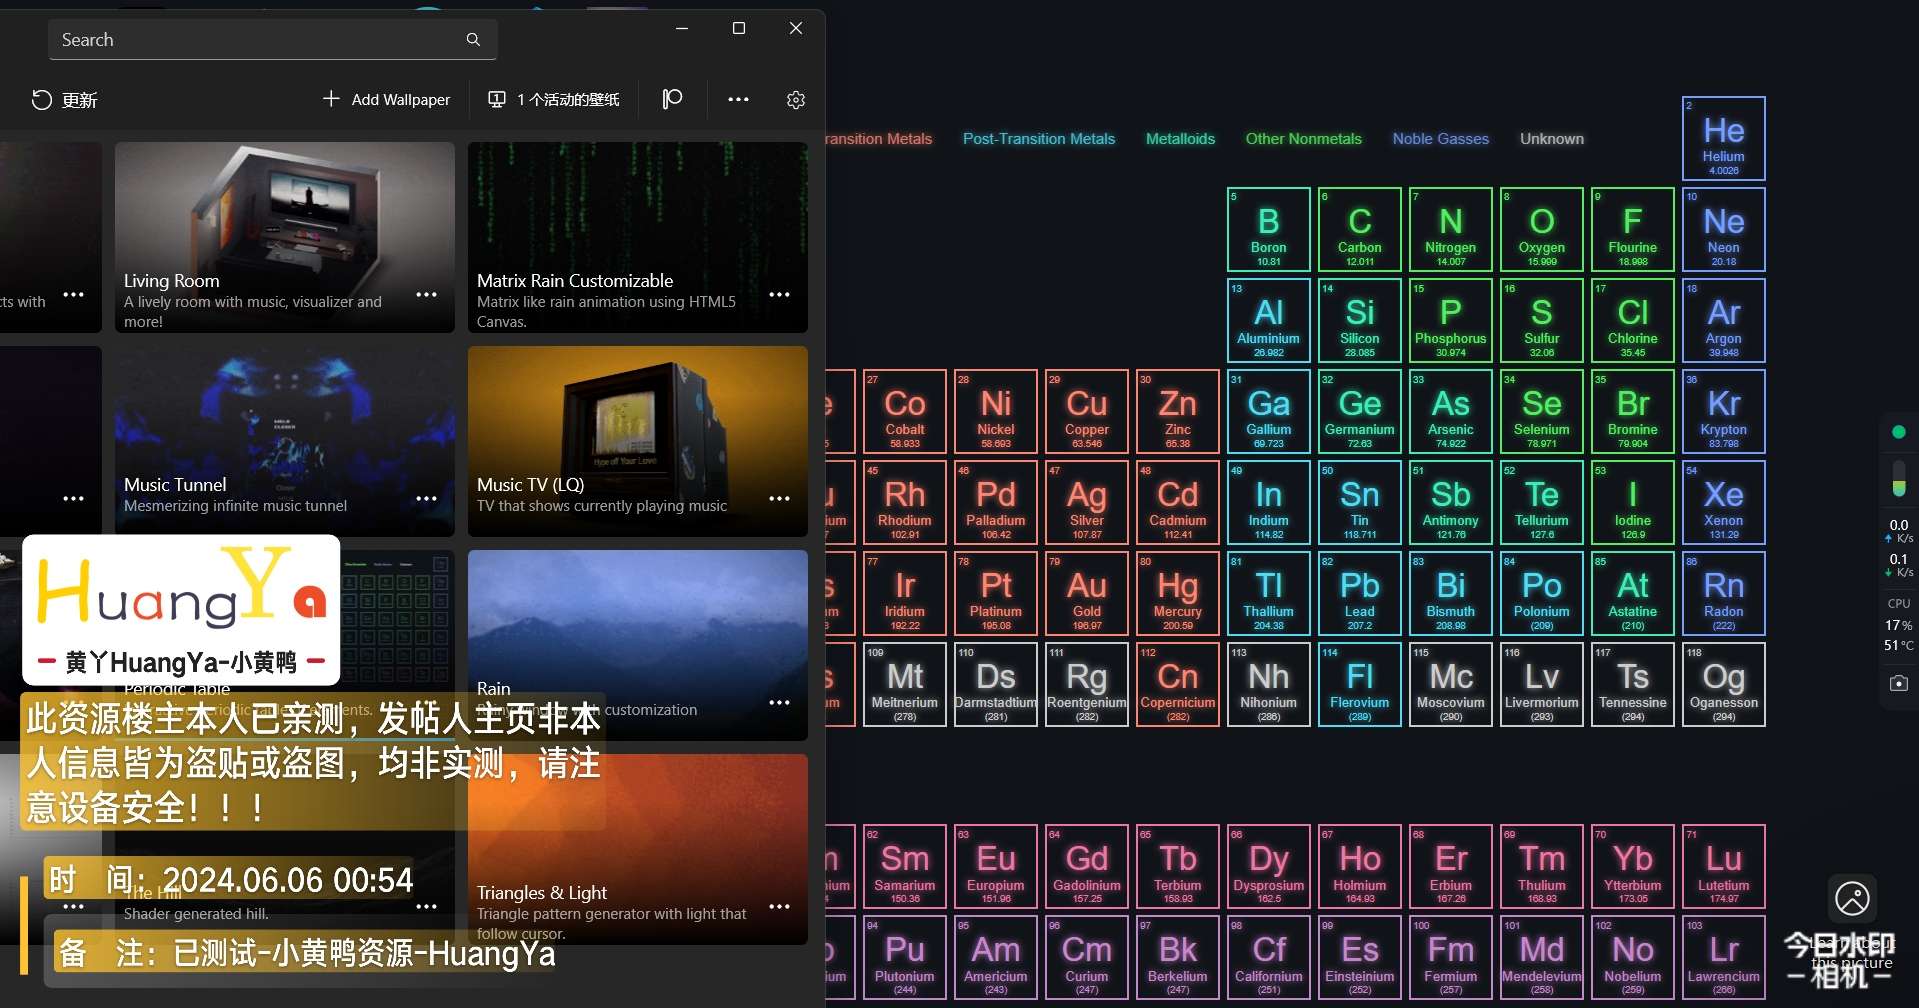Open options menu for The Hill wallpaper
The height and width of the screenshot is (1008, 1919).
tap(426, 906)
